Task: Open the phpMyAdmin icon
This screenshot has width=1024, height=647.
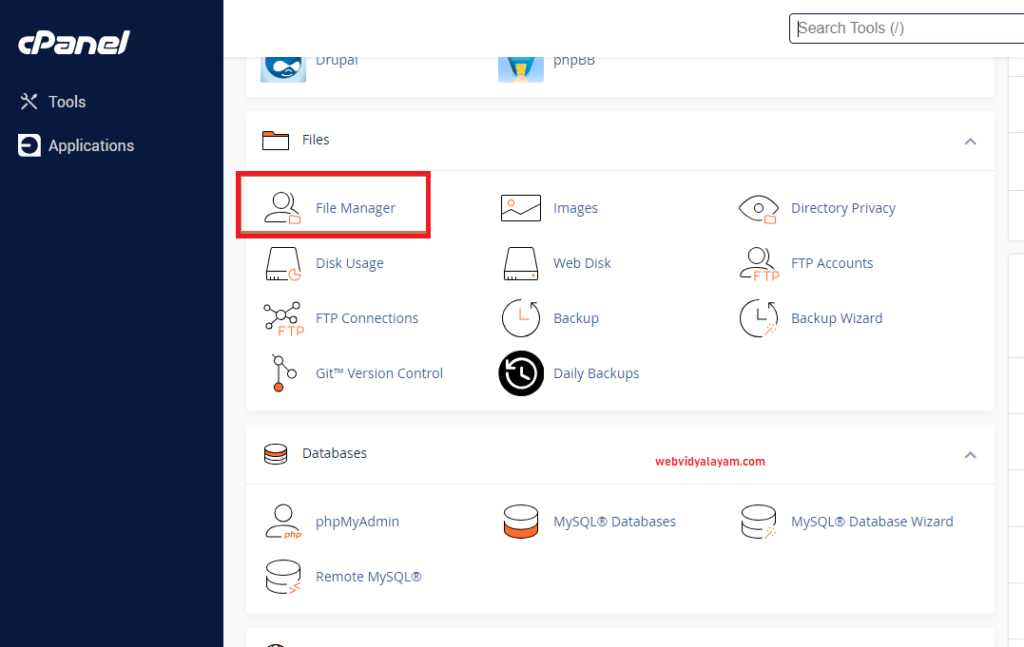Action: (281, 521)
